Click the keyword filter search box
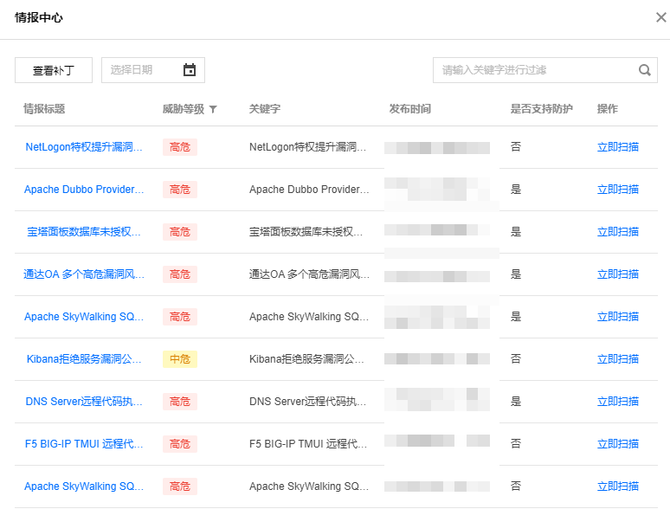Viewport: 670px width, 509px height. tap(534, 70)
